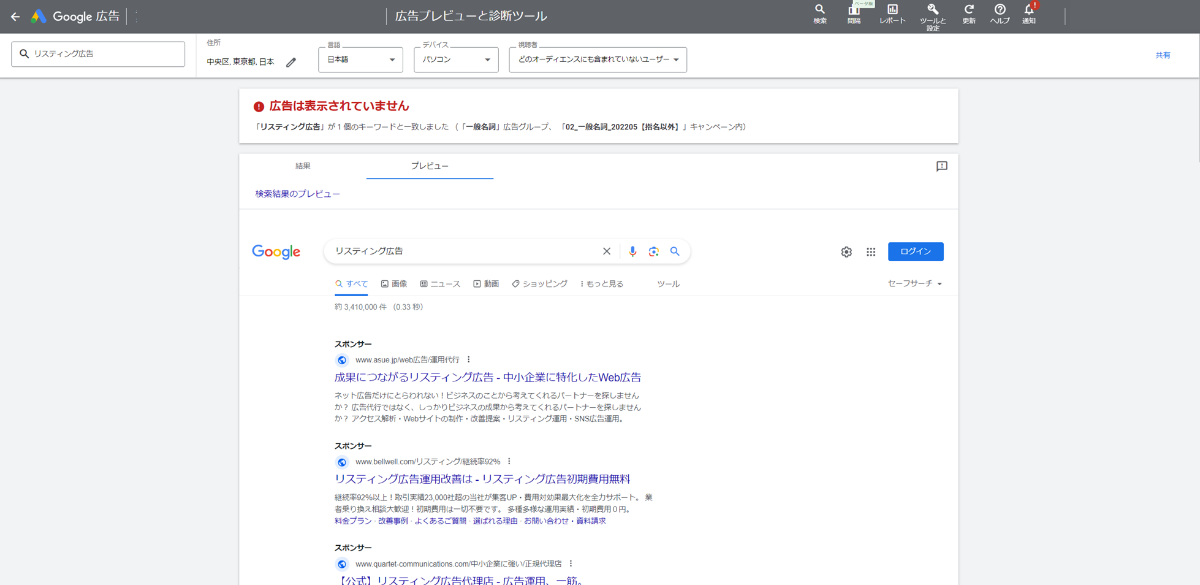
Task: Click the globe icon beside www.bellwell.com
Action: coord(341,462)
